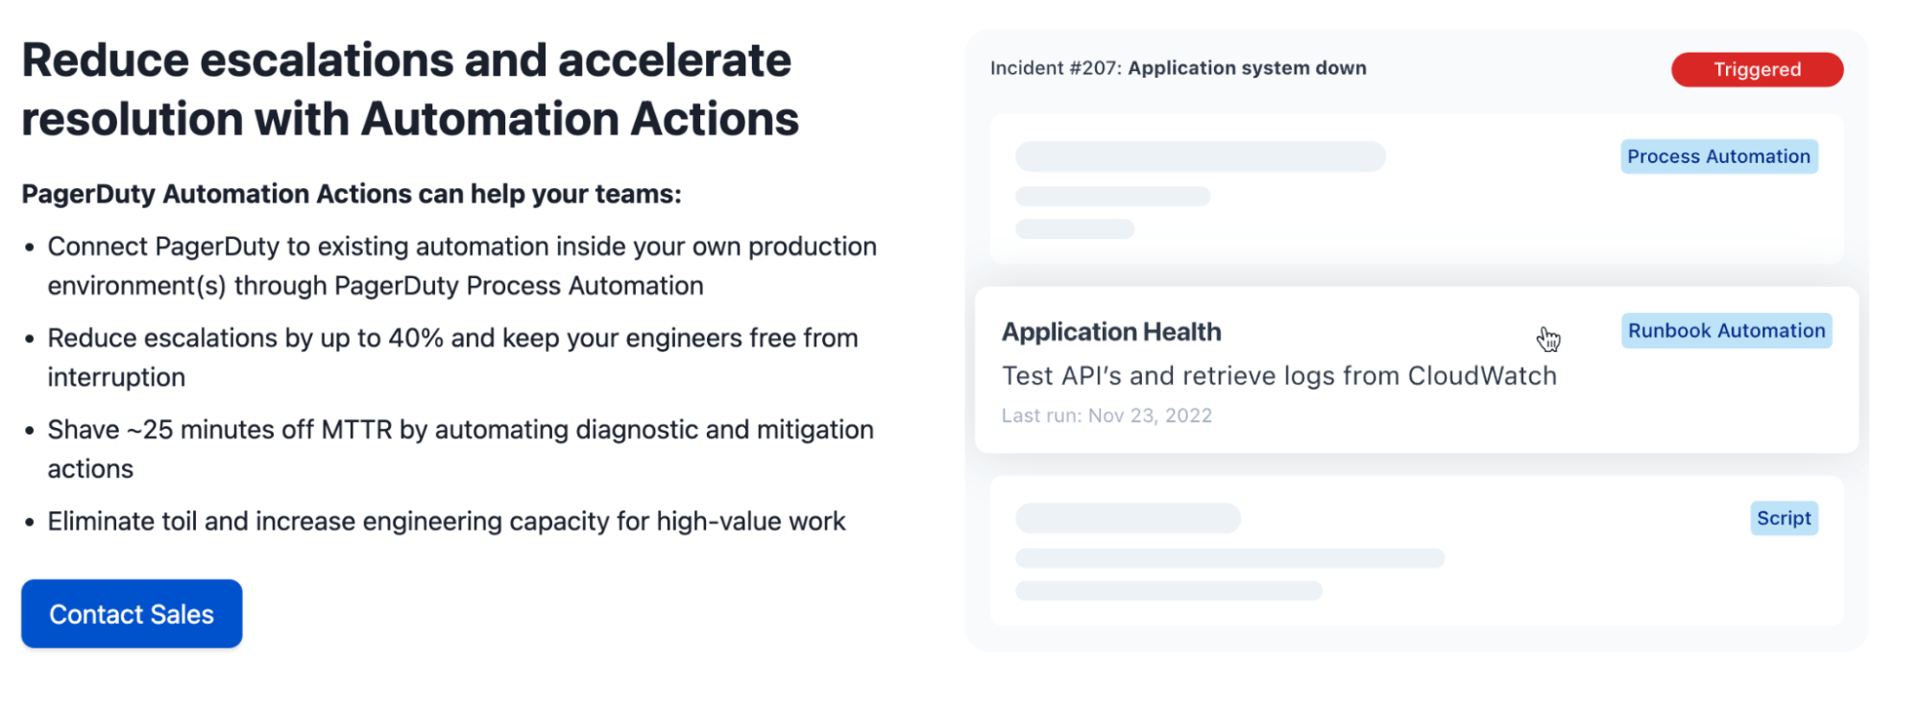Click the shortest placeholder bar in Process Automation card
The width and height of the screenshot is (1920, 710).
pyautogui.click(x=1074, y=229)
